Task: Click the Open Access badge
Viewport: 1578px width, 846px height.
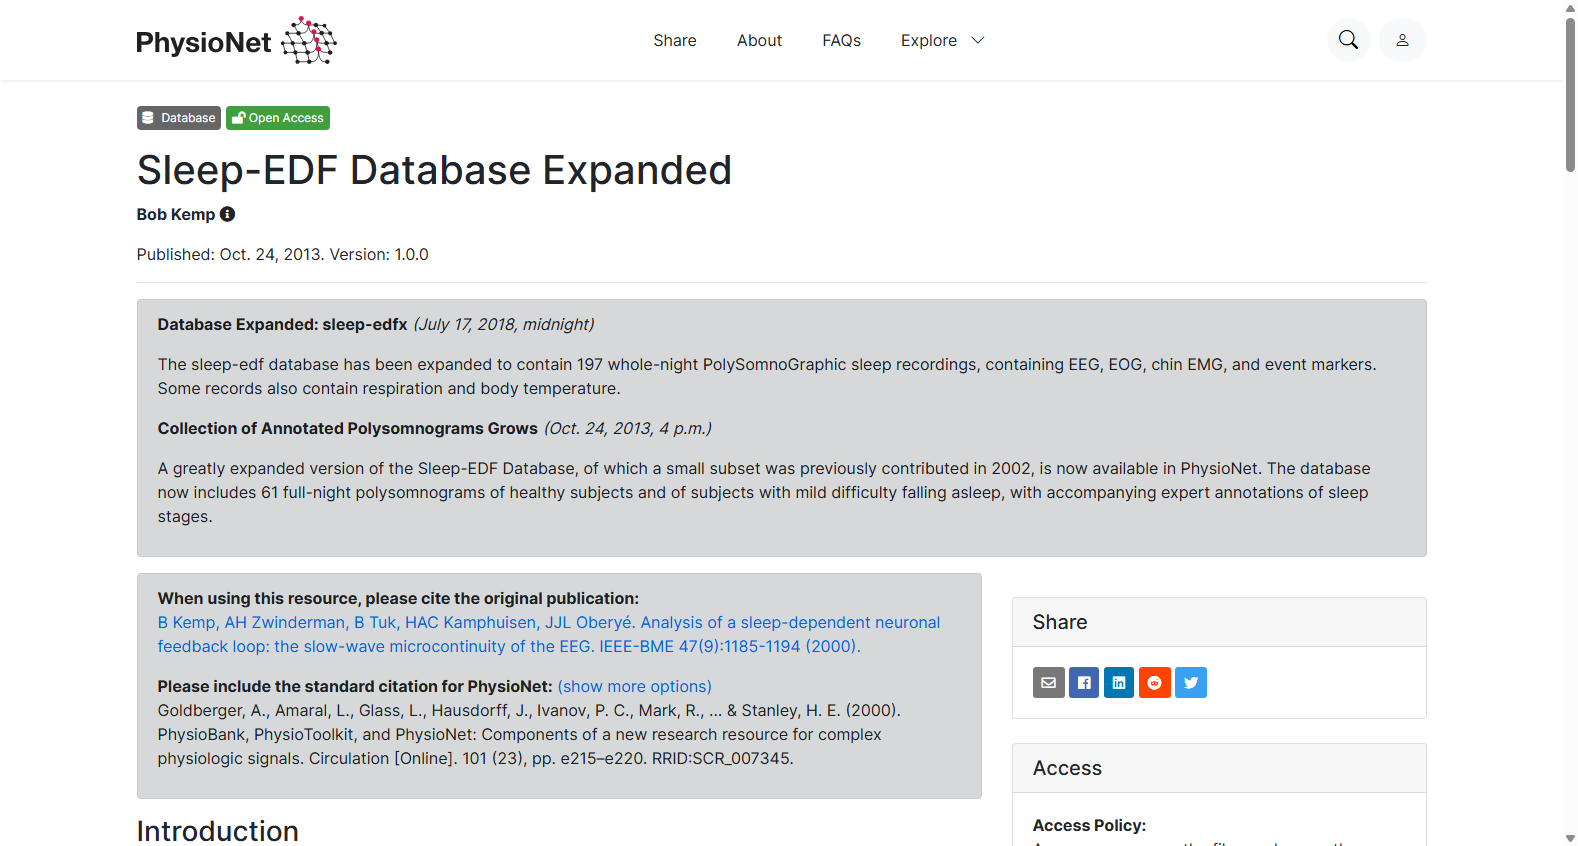Action: 278,118
